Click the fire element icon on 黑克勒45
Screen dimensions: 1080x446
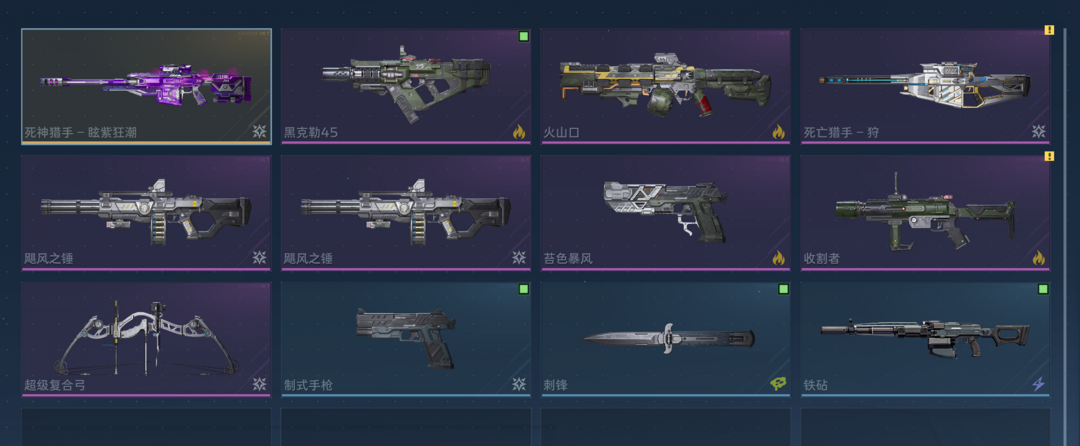519,131
